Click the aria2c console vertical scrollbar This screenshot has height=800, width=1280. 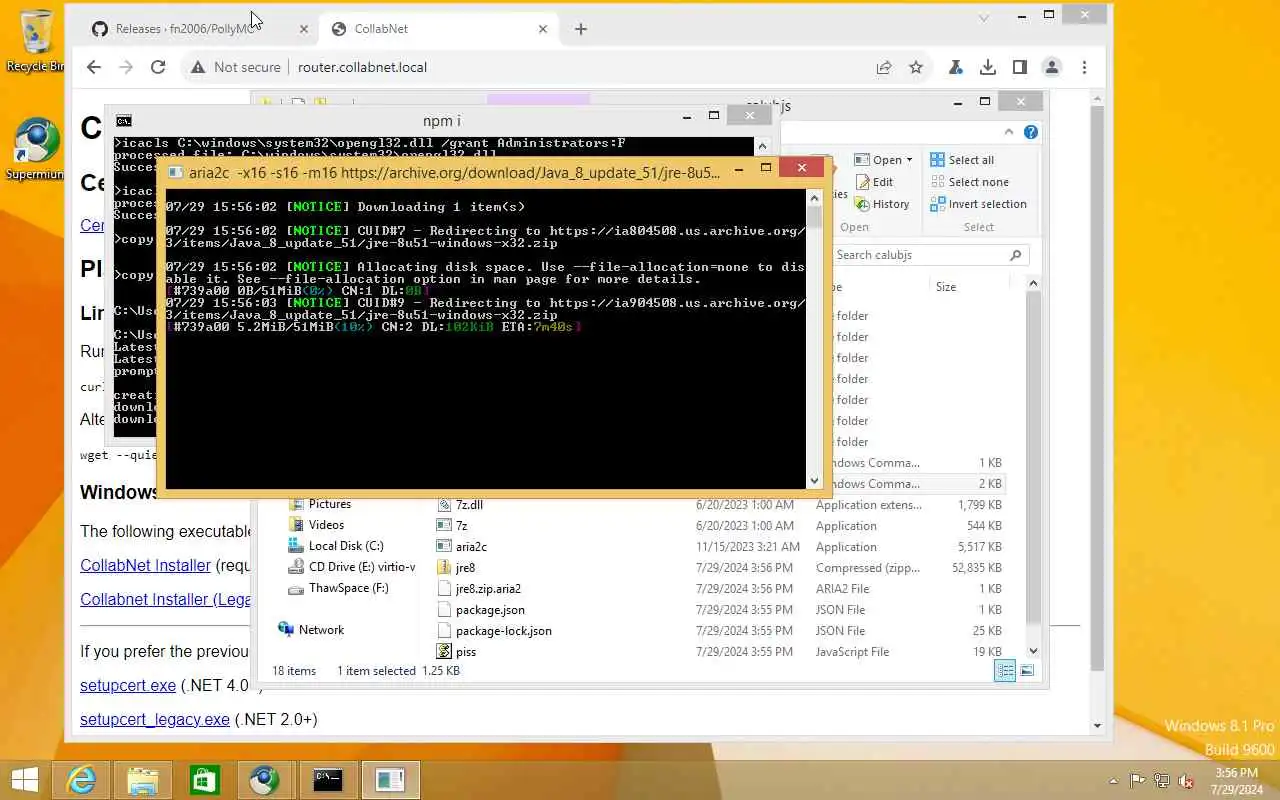pos(814,338)
